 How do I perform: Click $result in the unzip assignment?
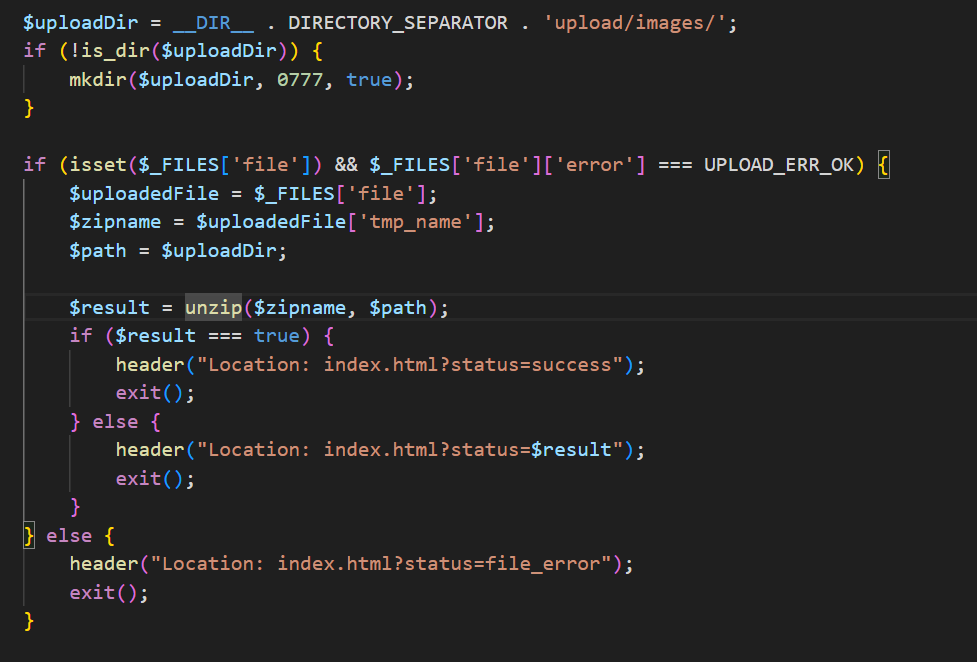[109, 307]
